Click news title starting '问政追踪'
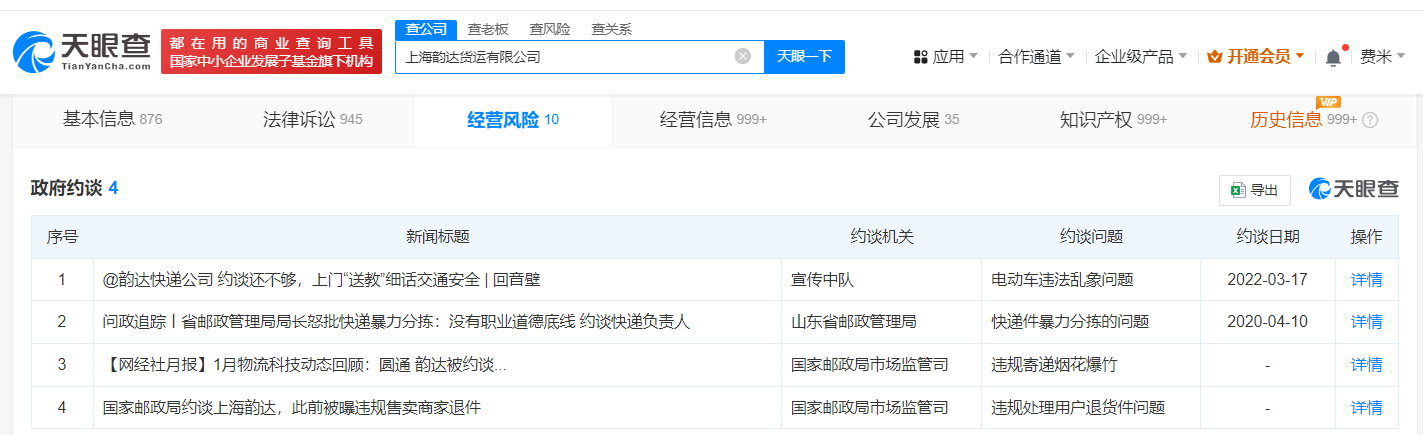 (x=396, y=322)
